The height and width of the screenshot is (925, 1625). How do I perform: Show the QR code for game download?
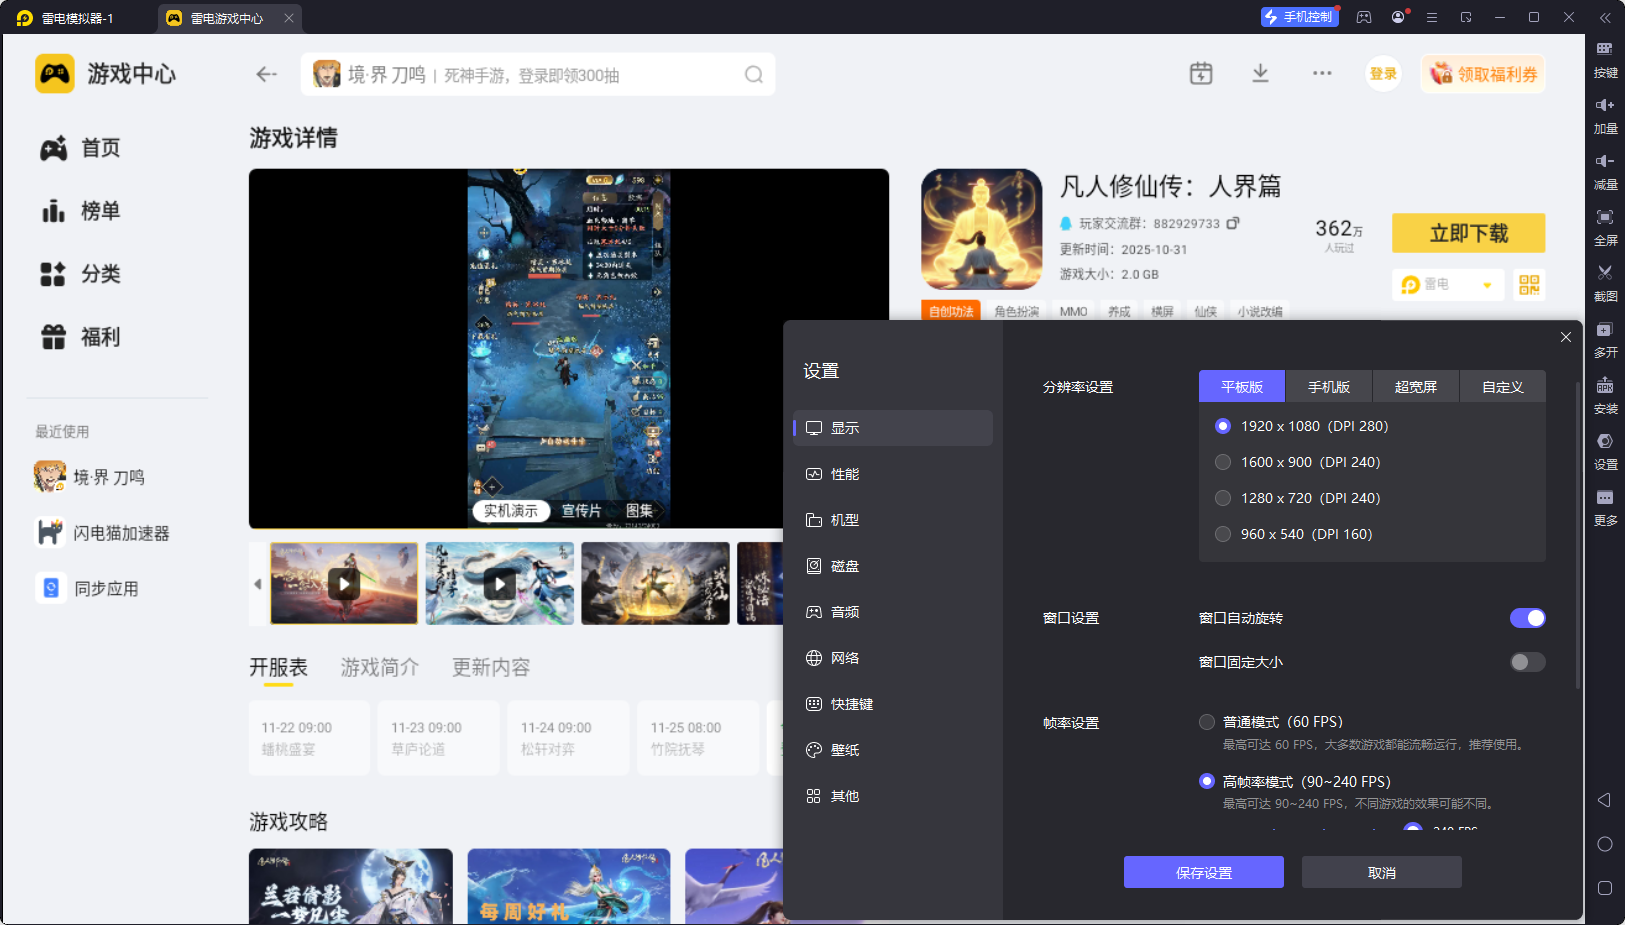click(x=1528, y=284)
